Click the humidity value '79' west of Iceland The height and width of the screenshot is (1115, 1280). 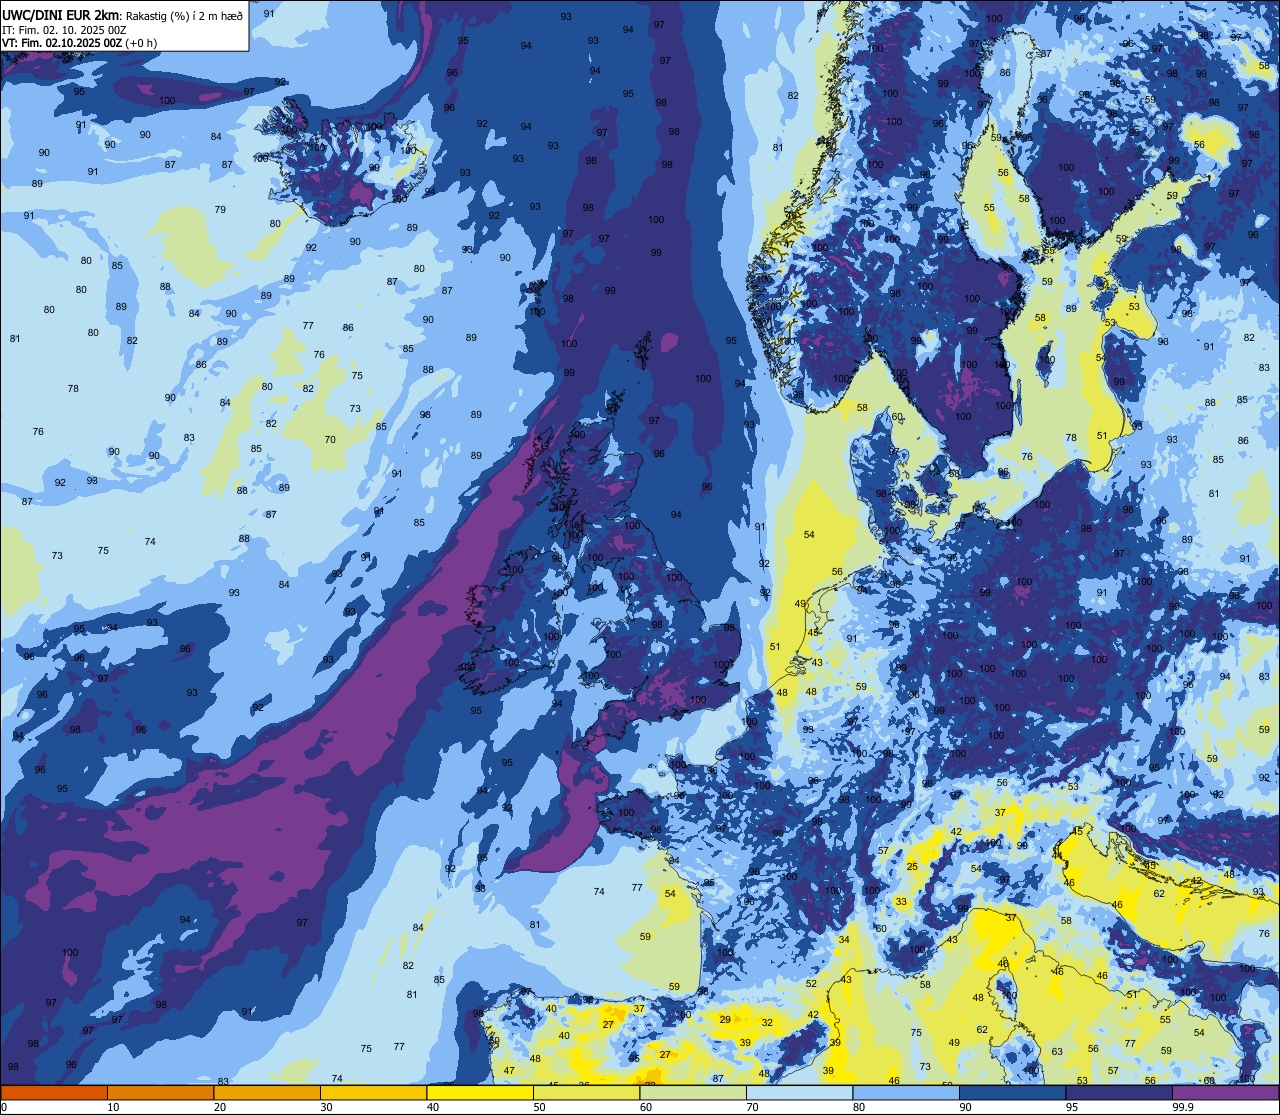pyautogui.click(x=220, y=210)
